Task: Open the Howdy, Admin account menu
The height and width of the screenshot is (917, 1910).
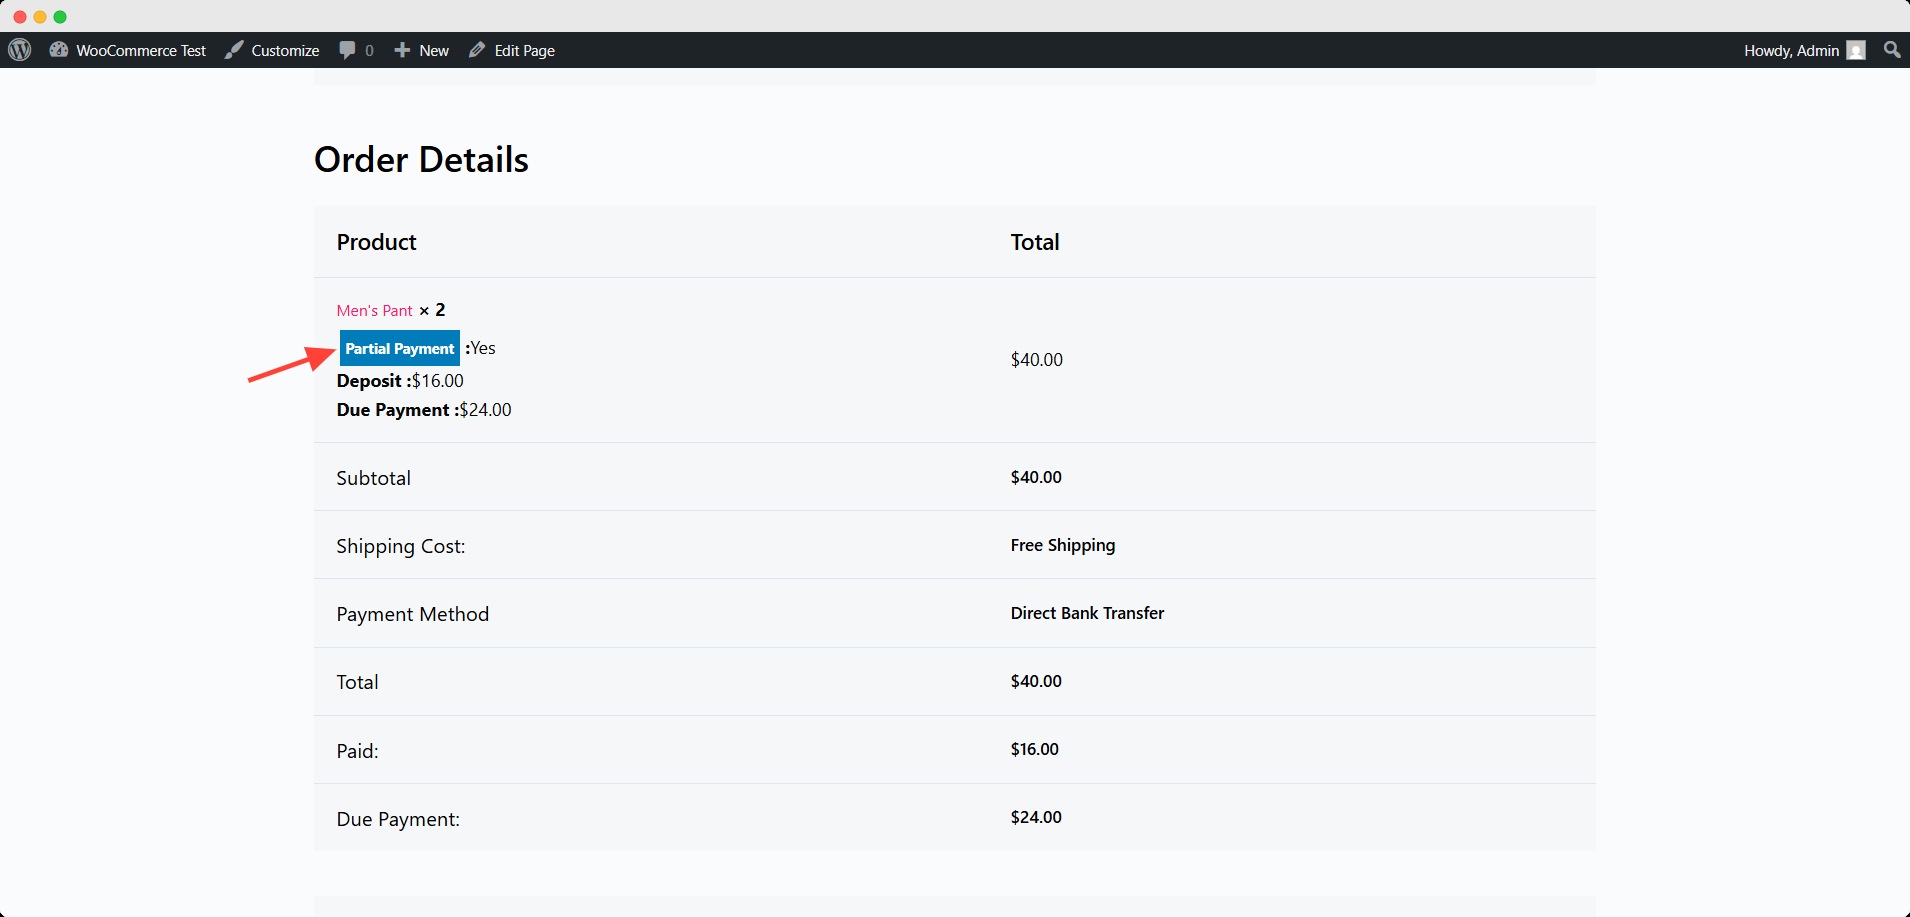Action: (1804, 50)
